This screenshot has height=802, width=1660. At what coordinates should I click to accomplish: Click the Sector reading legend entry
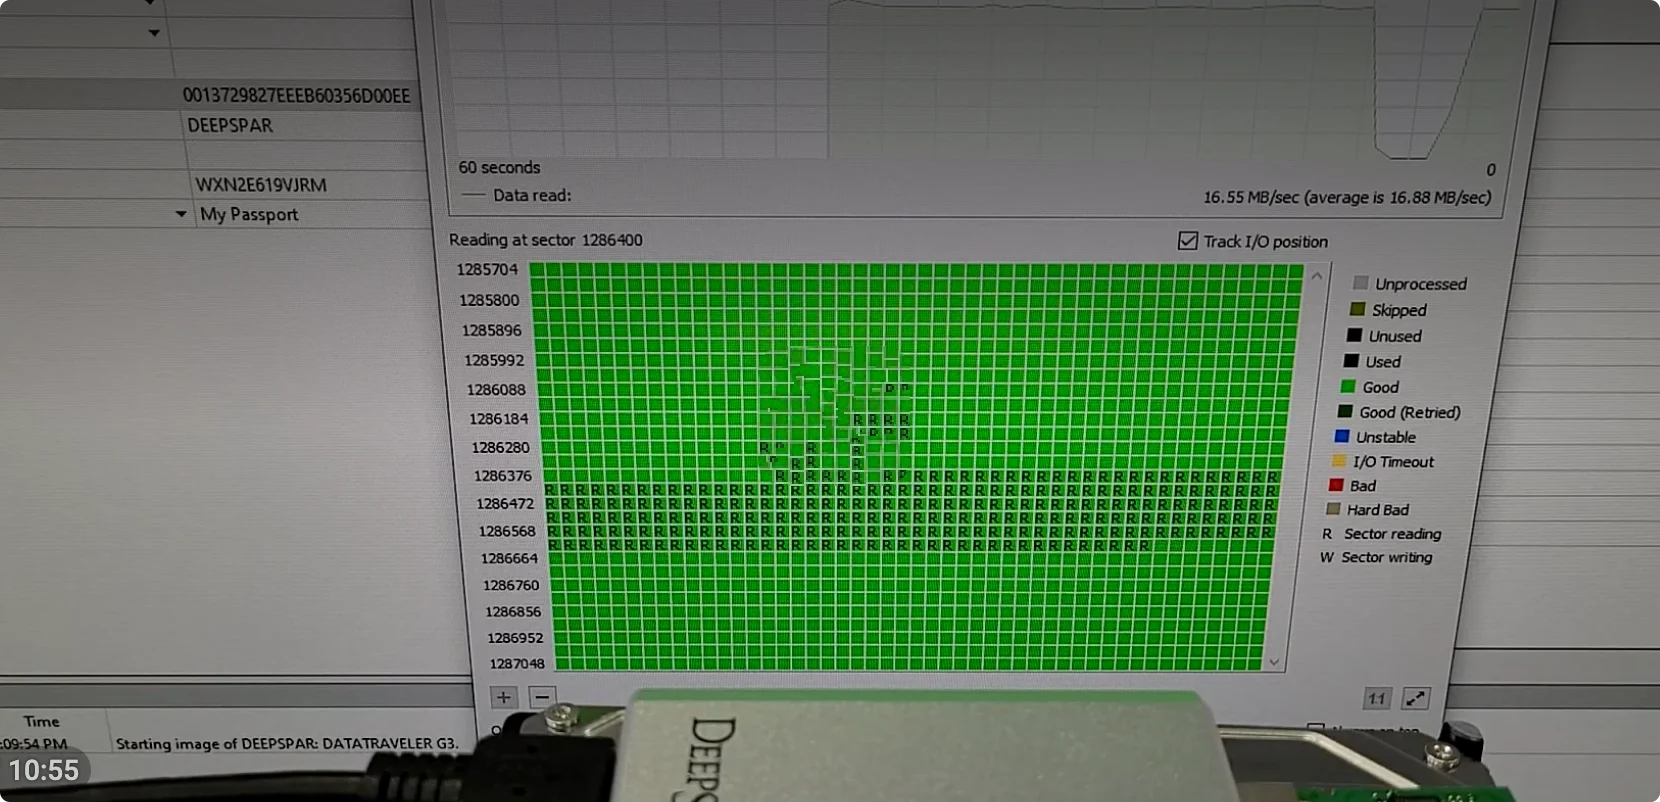click(1382, 534)
